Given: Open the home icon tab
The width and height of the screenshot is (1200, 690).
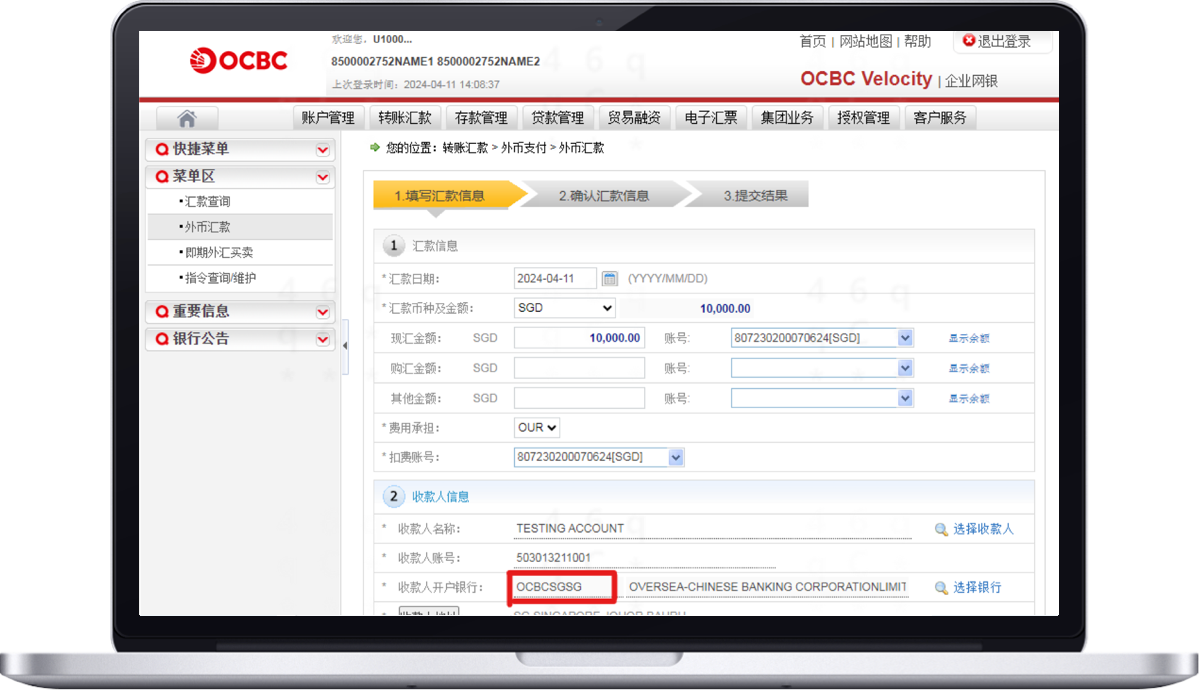Looking at the screenshot, I should pyautogui.click(x=187, y=118).
